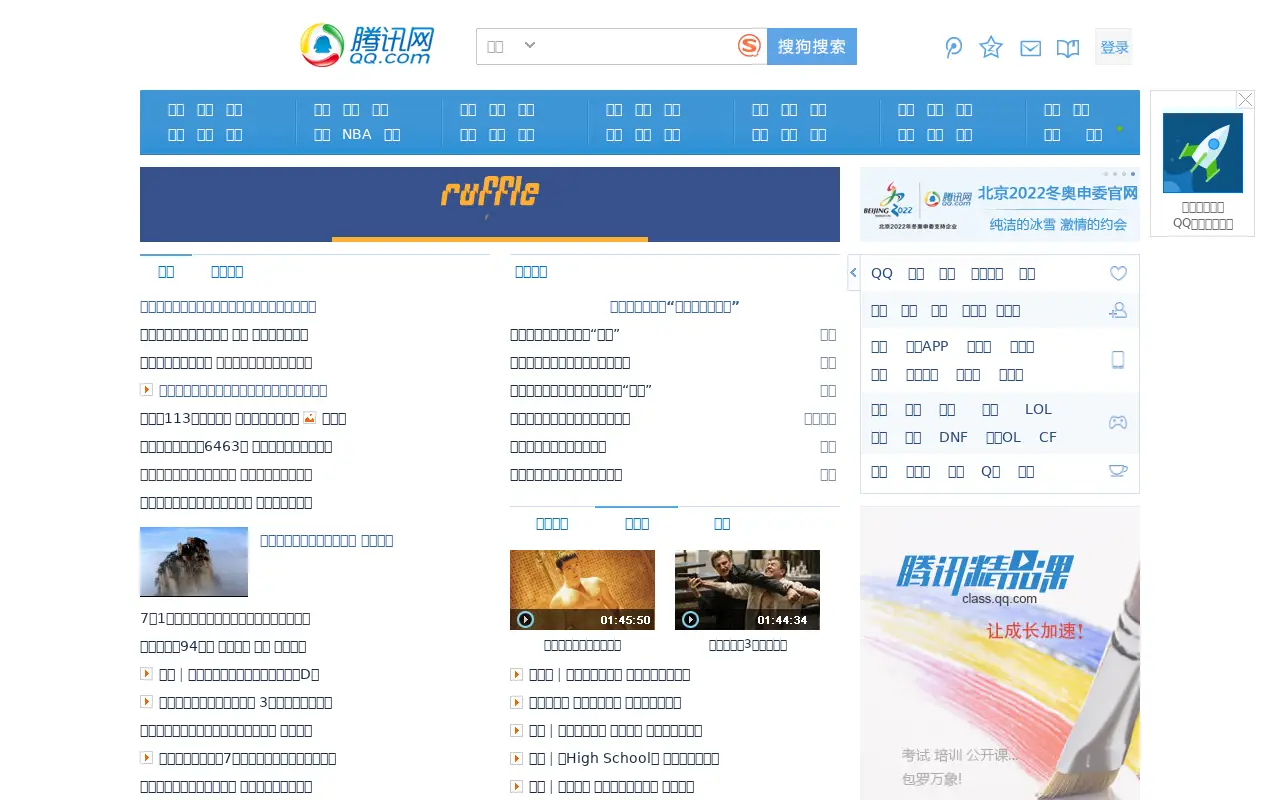Open the CF game link

[x=1048, y=437]
